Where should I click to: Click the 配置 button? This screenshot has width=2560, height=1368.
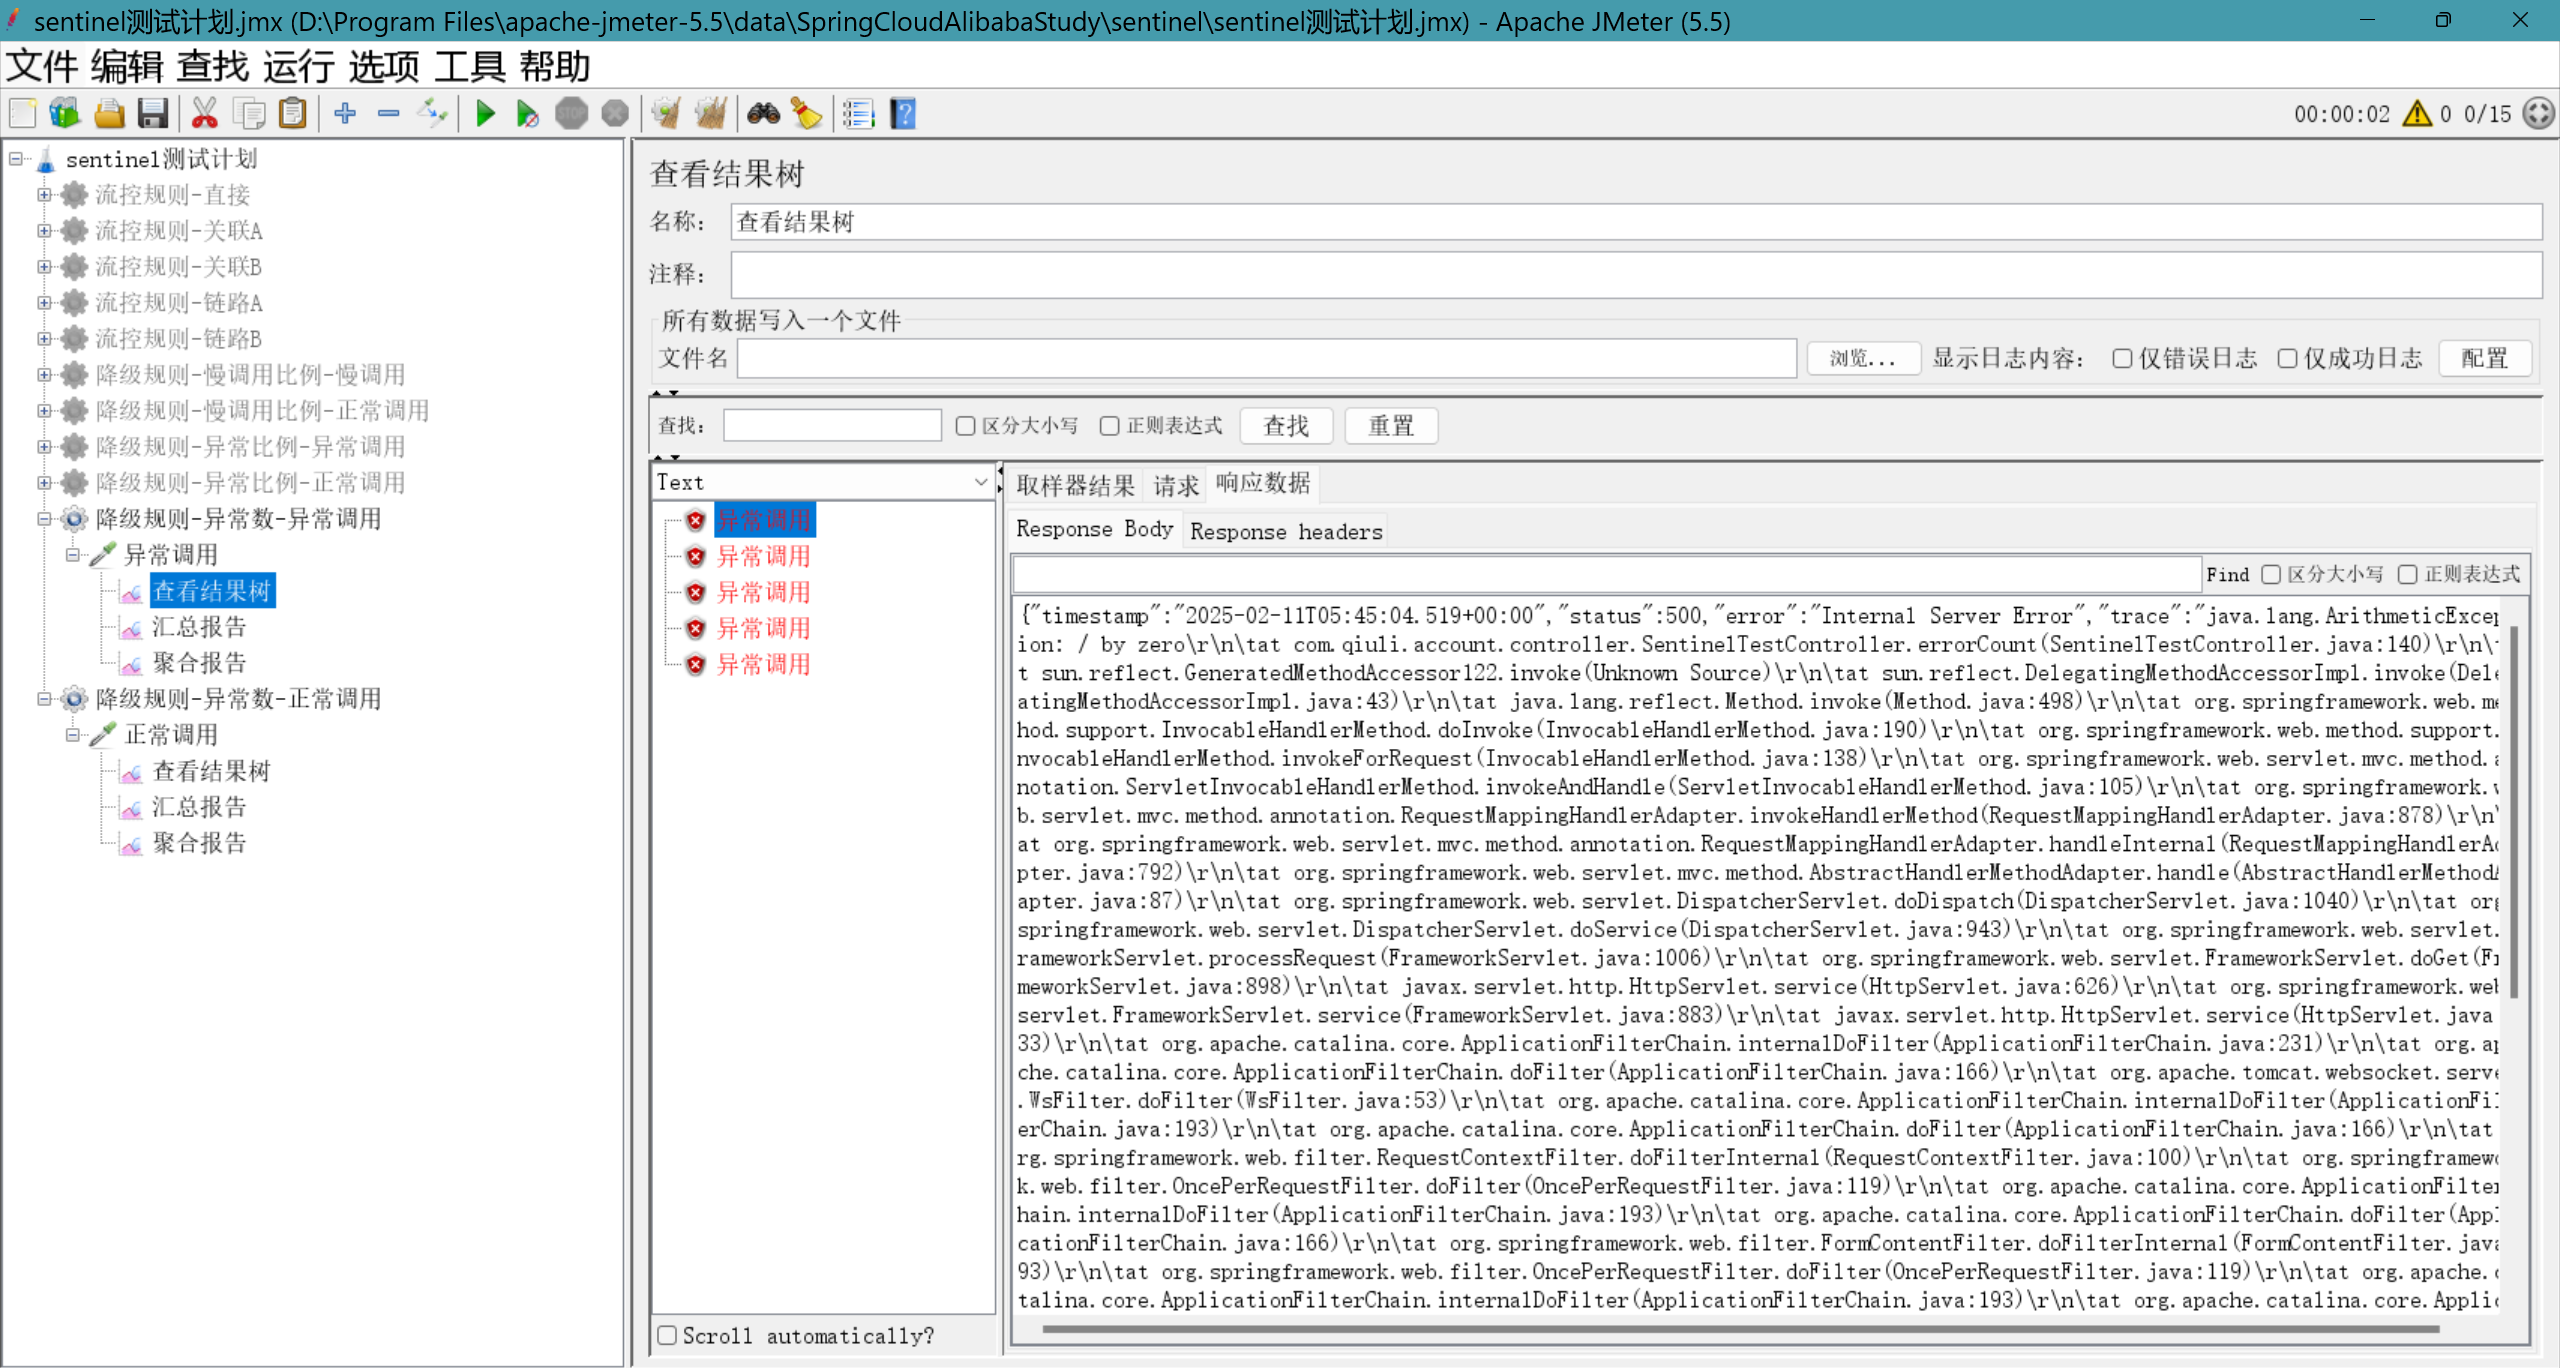[2484, 358]
